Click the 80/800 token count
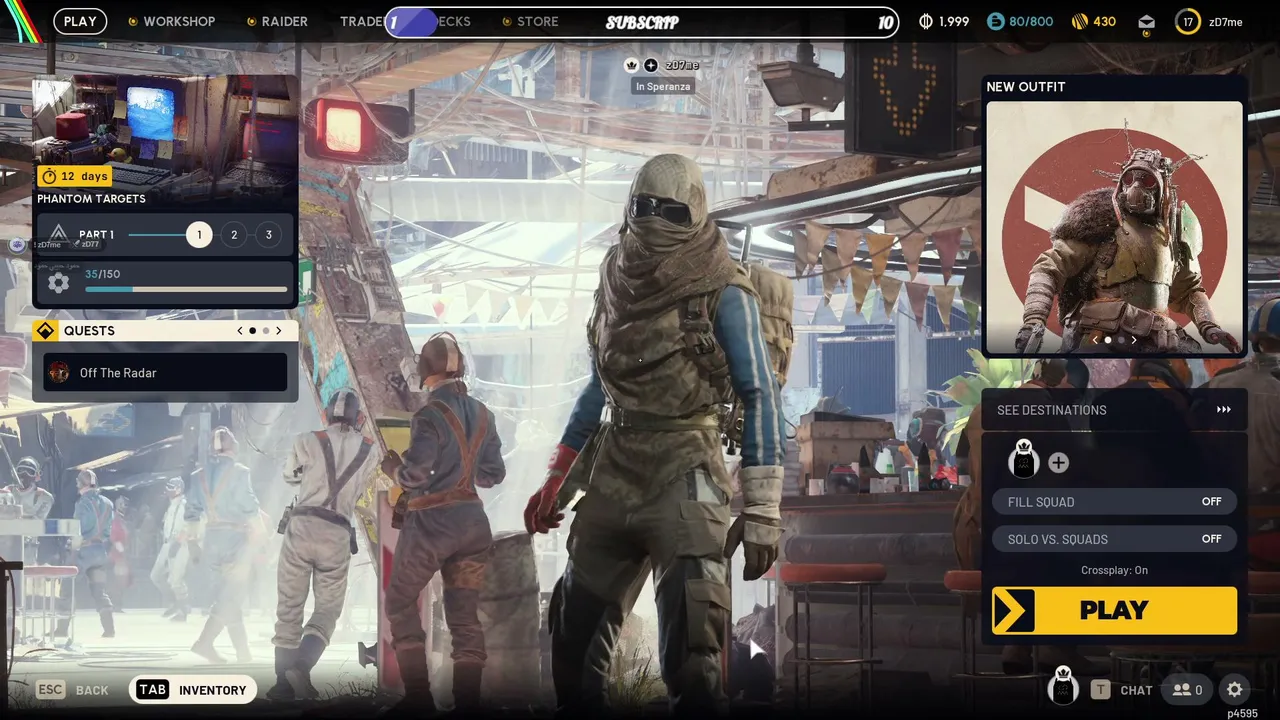1280x720 pixels. tap(1031, 21)
